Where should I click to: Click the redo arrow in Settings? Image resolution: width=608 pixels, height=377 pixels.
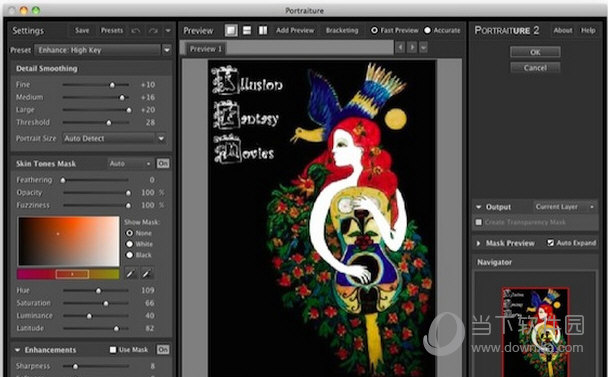[x=154, y=31]
